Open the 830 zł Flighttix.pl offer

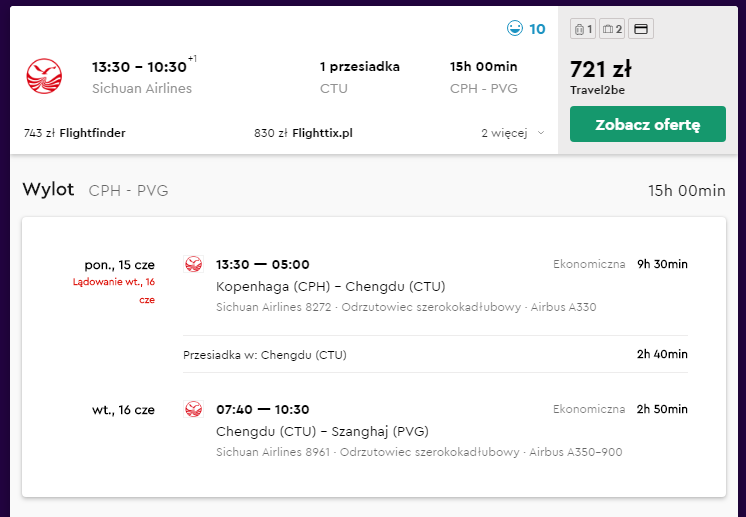point(303,133)
